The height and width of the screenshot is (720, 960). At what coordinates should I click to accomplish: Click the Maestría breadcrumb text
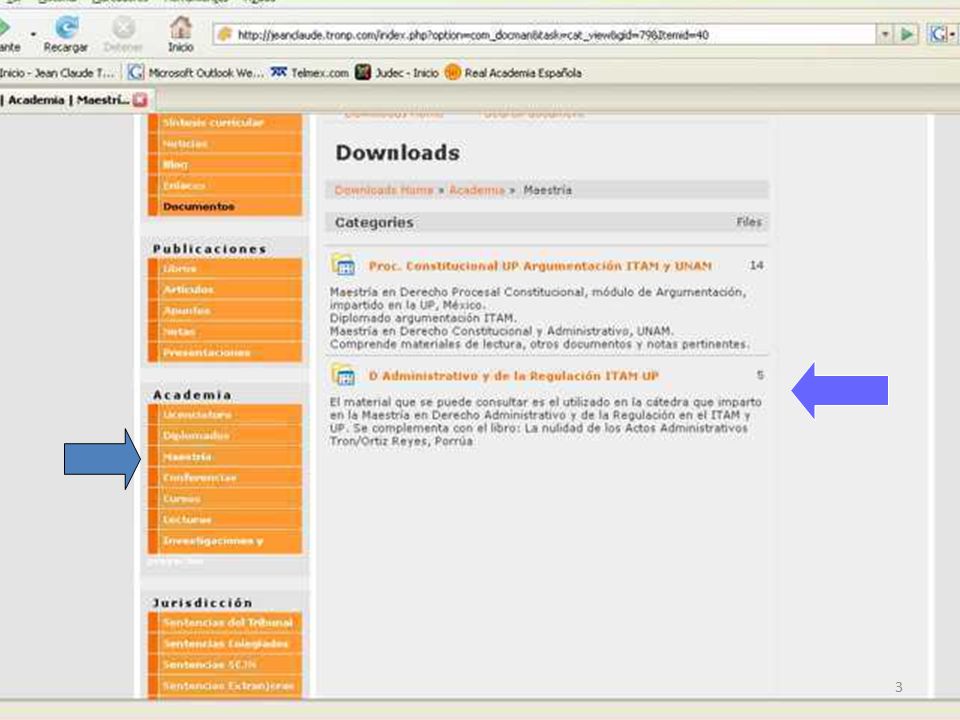pos(547,190)
